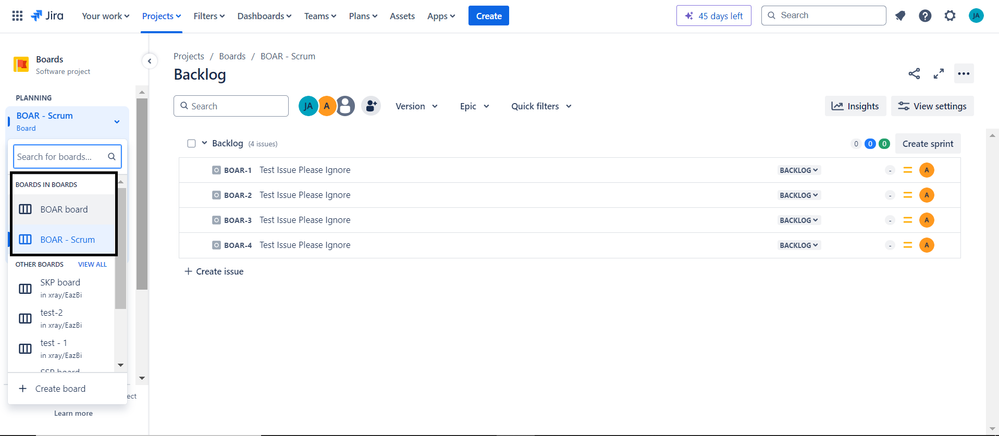The height and width of the screenshot is (436, 999).
Task: Open the Apps menu
Action: [442, 16]
